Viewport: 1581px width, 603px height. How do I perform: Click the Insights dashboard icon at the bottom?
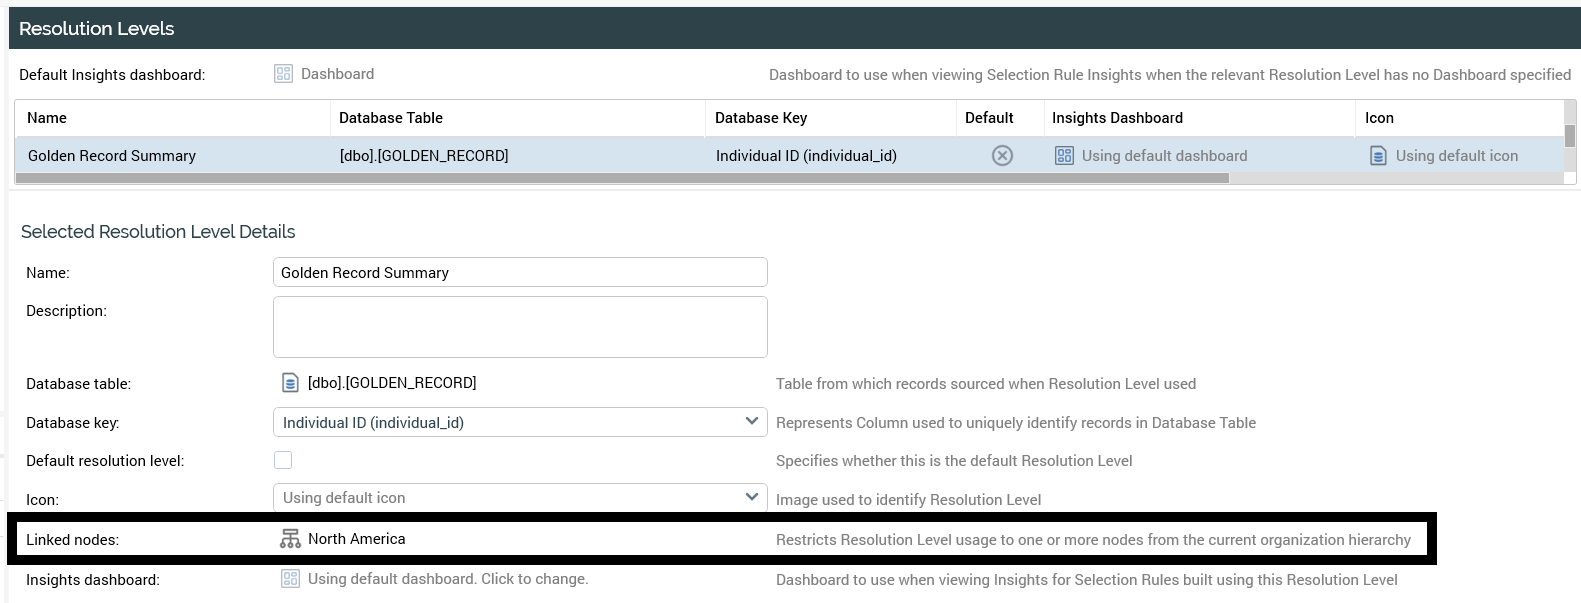[290, 579]
